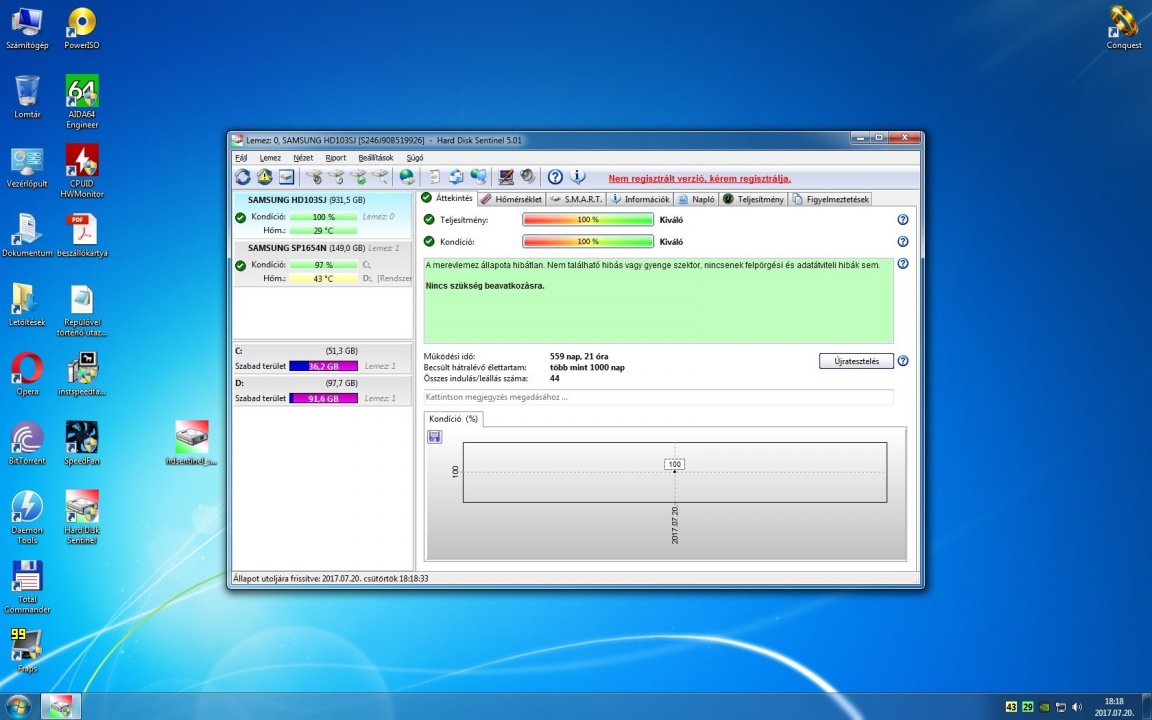Screen dimensions: 1152x720
Task: Open CPUID HWMonitor desktop icon
Action: (x=82, y=170)
